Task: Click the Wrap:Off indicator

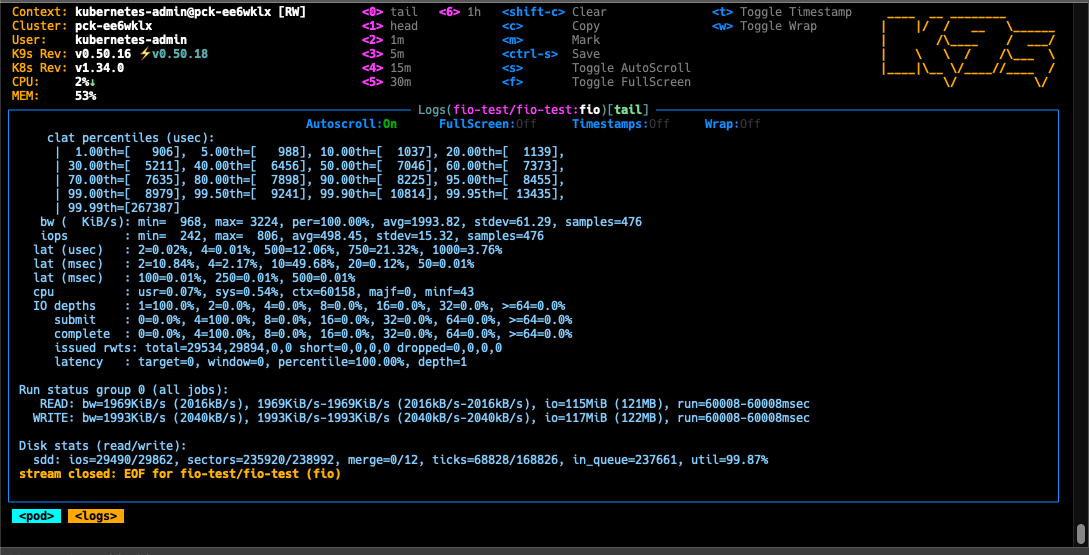Action: click(733, 124)
